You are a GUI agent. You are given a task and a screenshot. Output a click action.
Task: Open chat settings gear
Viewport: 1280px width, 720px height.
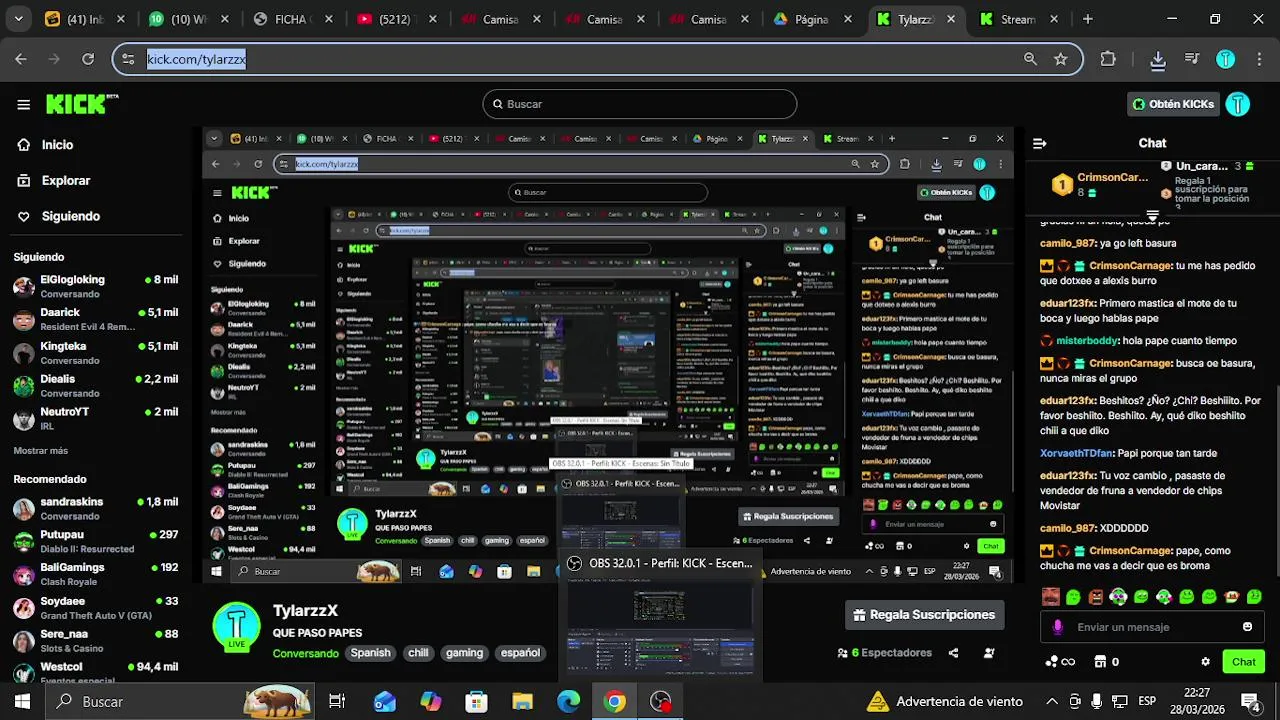1205,662
